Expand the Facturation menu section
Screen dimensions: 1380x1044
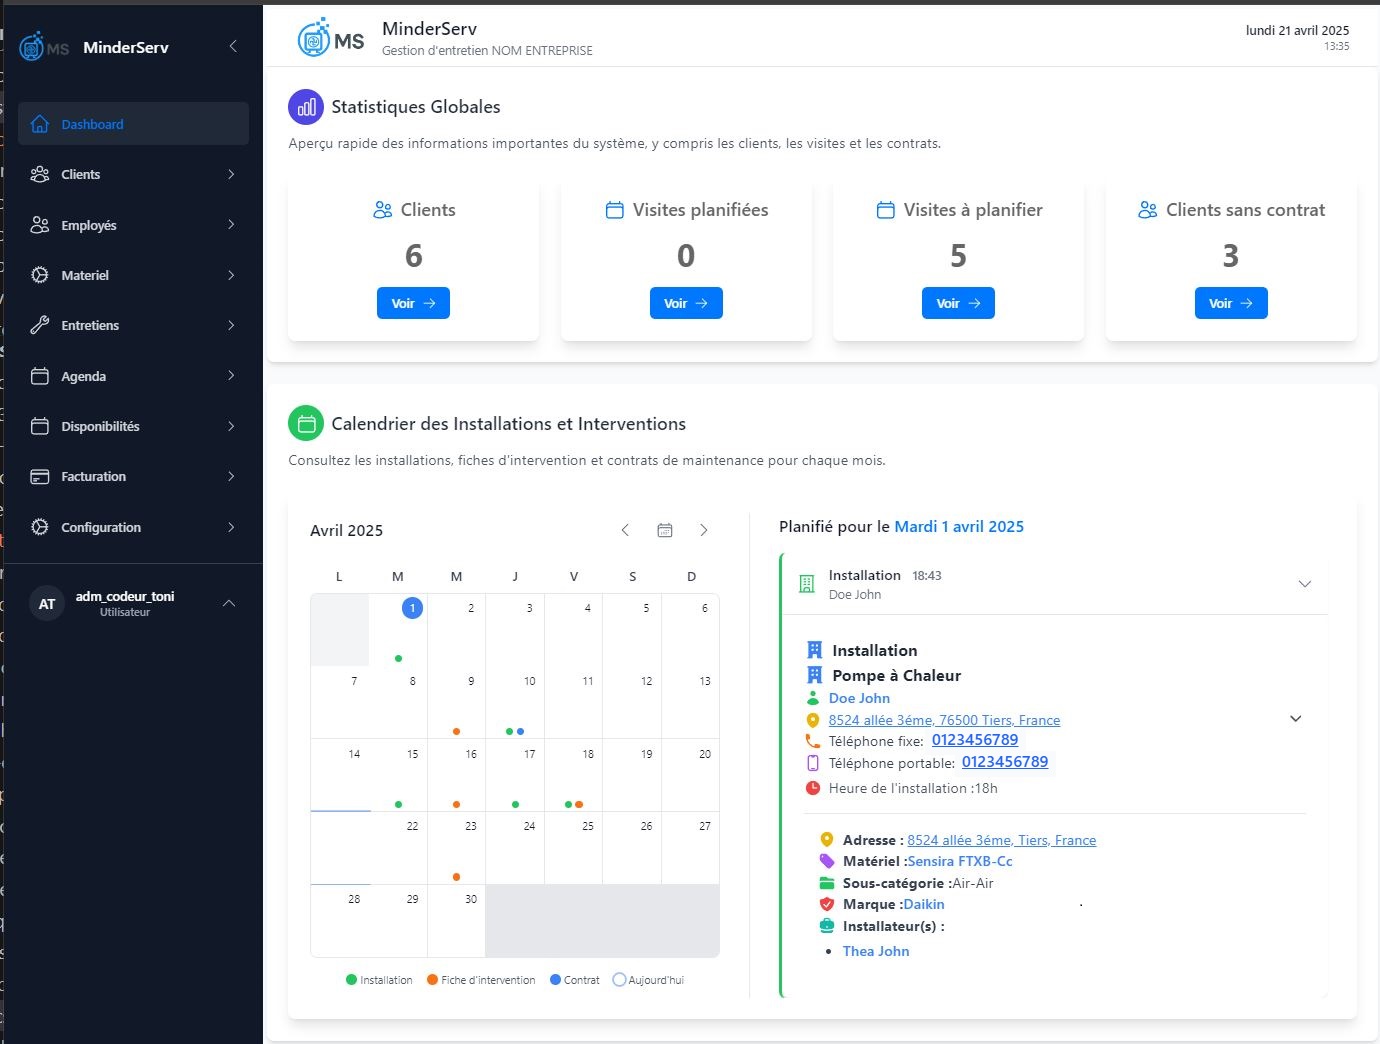pyautogui.click(x=133, y=476)
